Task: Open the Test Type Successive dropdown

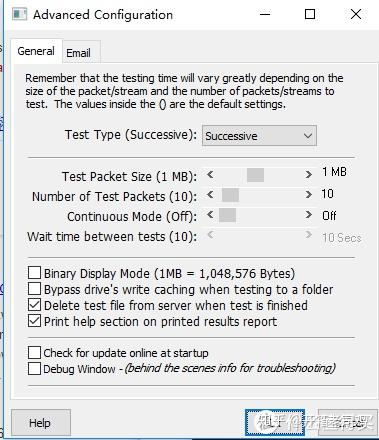Action: [x=259, y=136]
